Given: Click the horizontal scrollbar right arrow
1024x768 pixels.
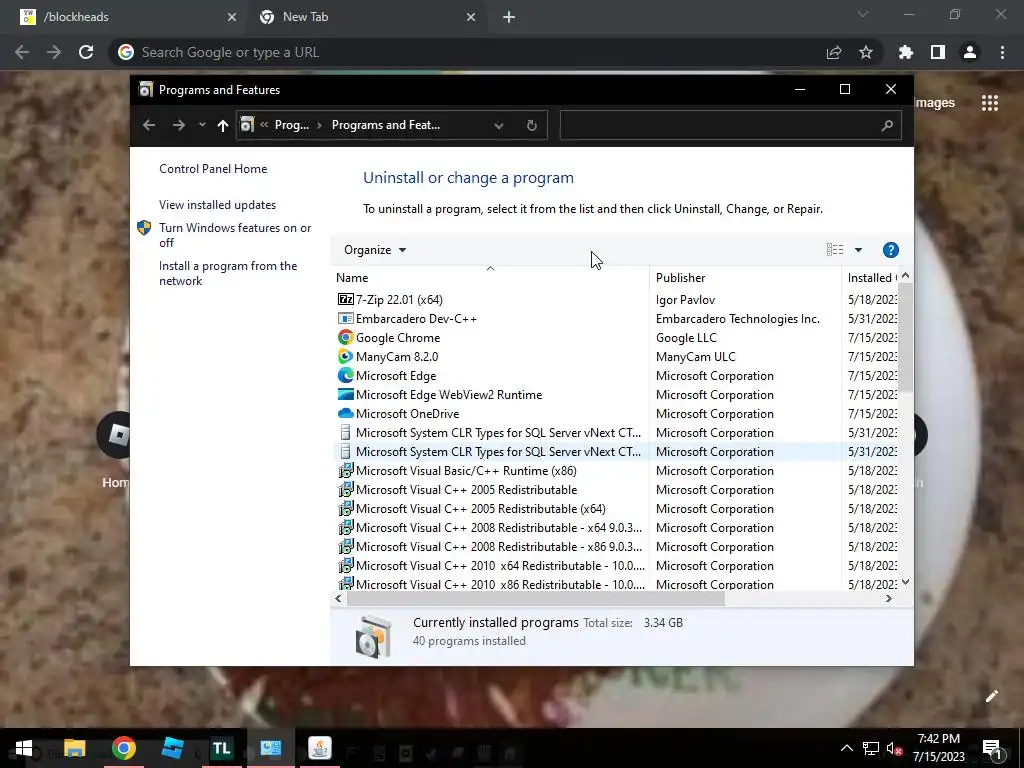Looking at the screenshot, I should (x=889, y=598).
